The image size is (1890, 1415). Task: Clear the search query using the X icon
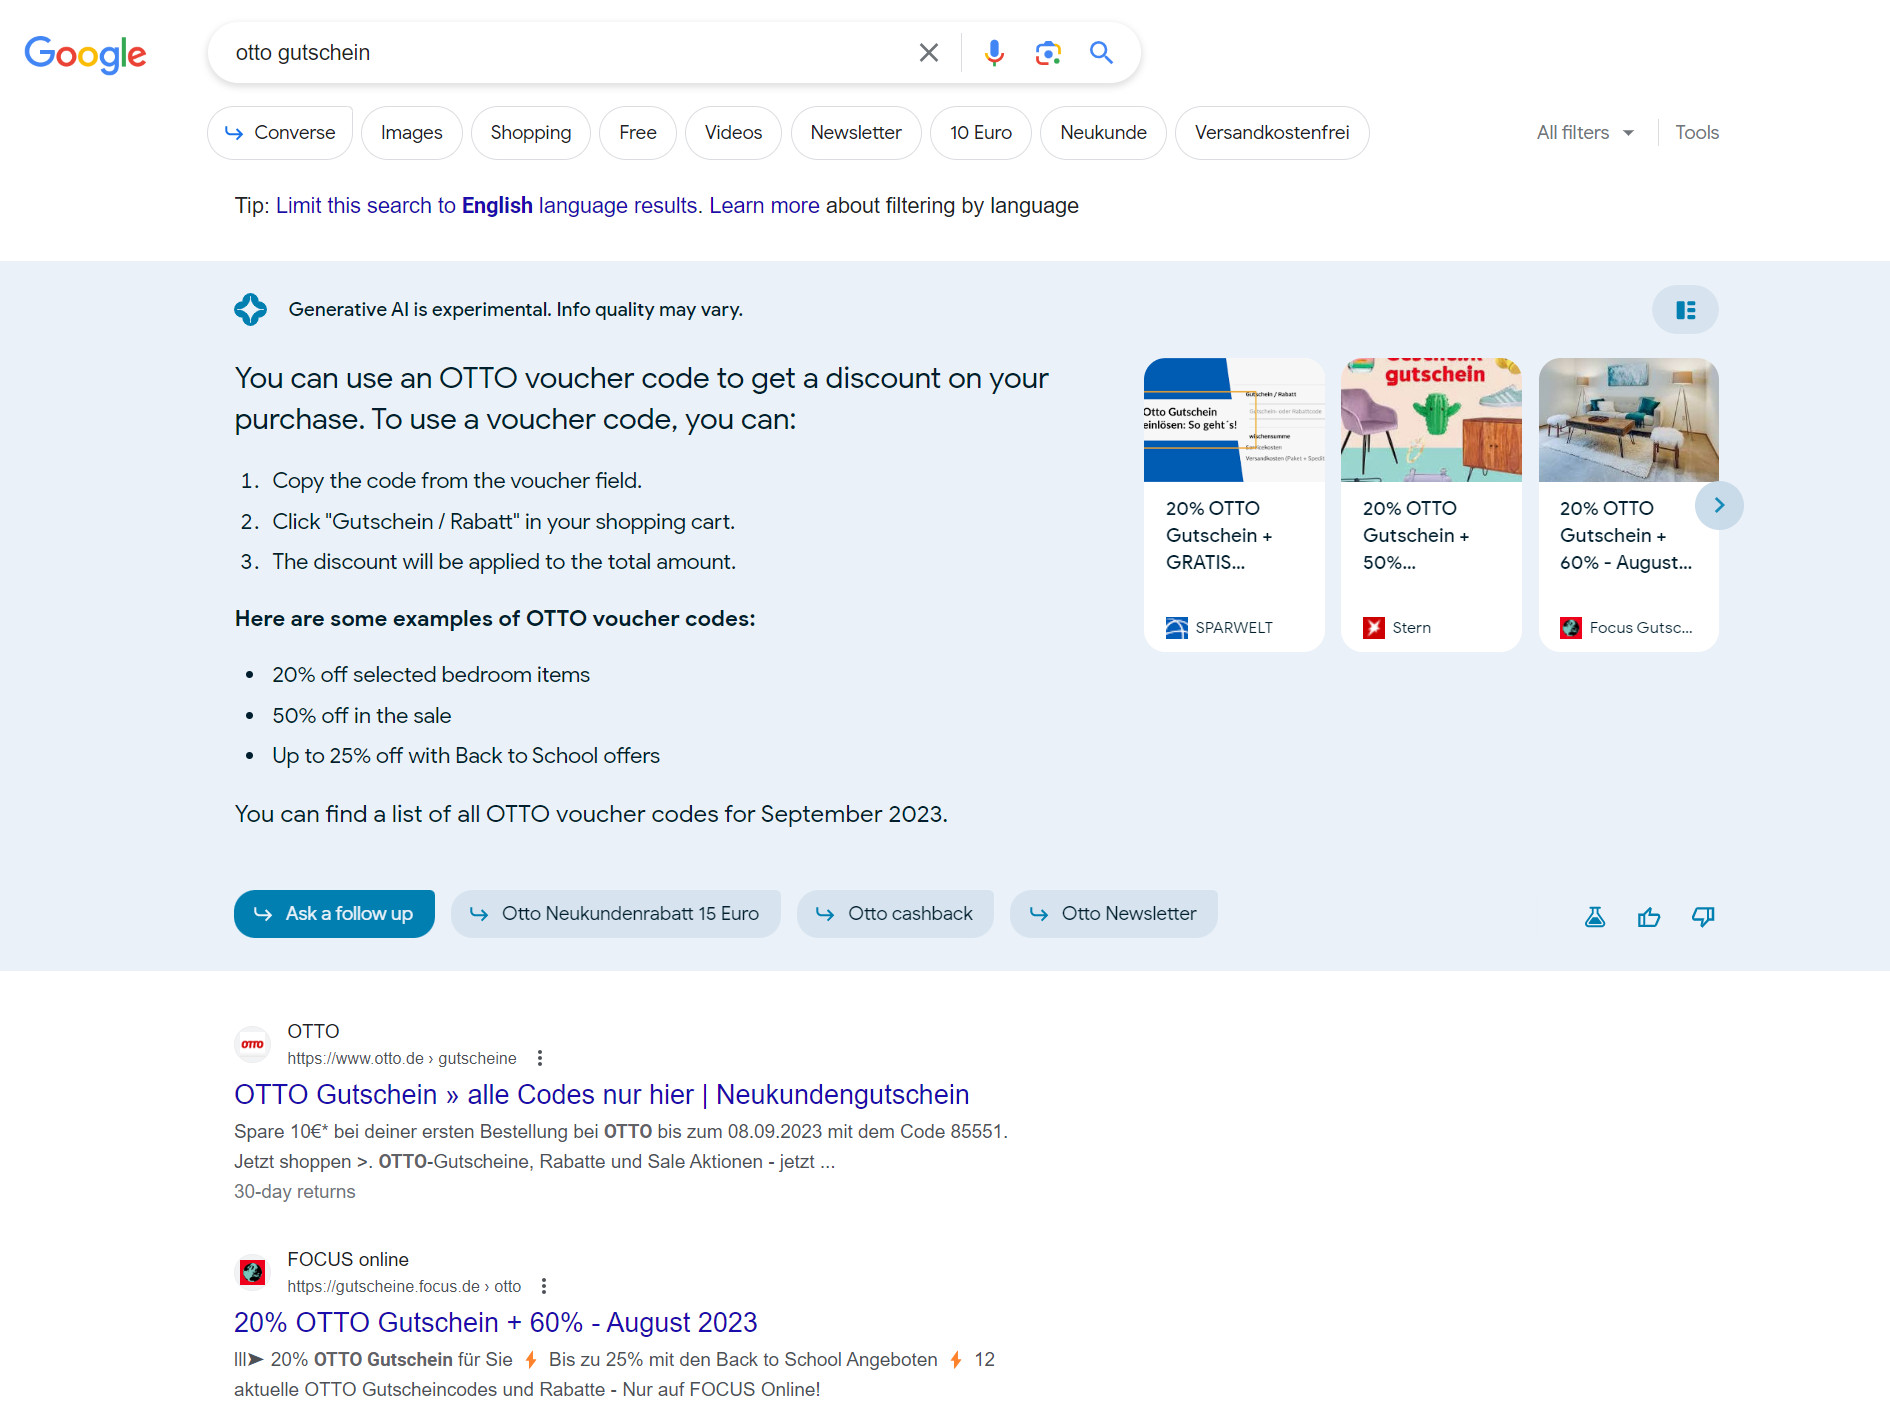tap(928, 52)
